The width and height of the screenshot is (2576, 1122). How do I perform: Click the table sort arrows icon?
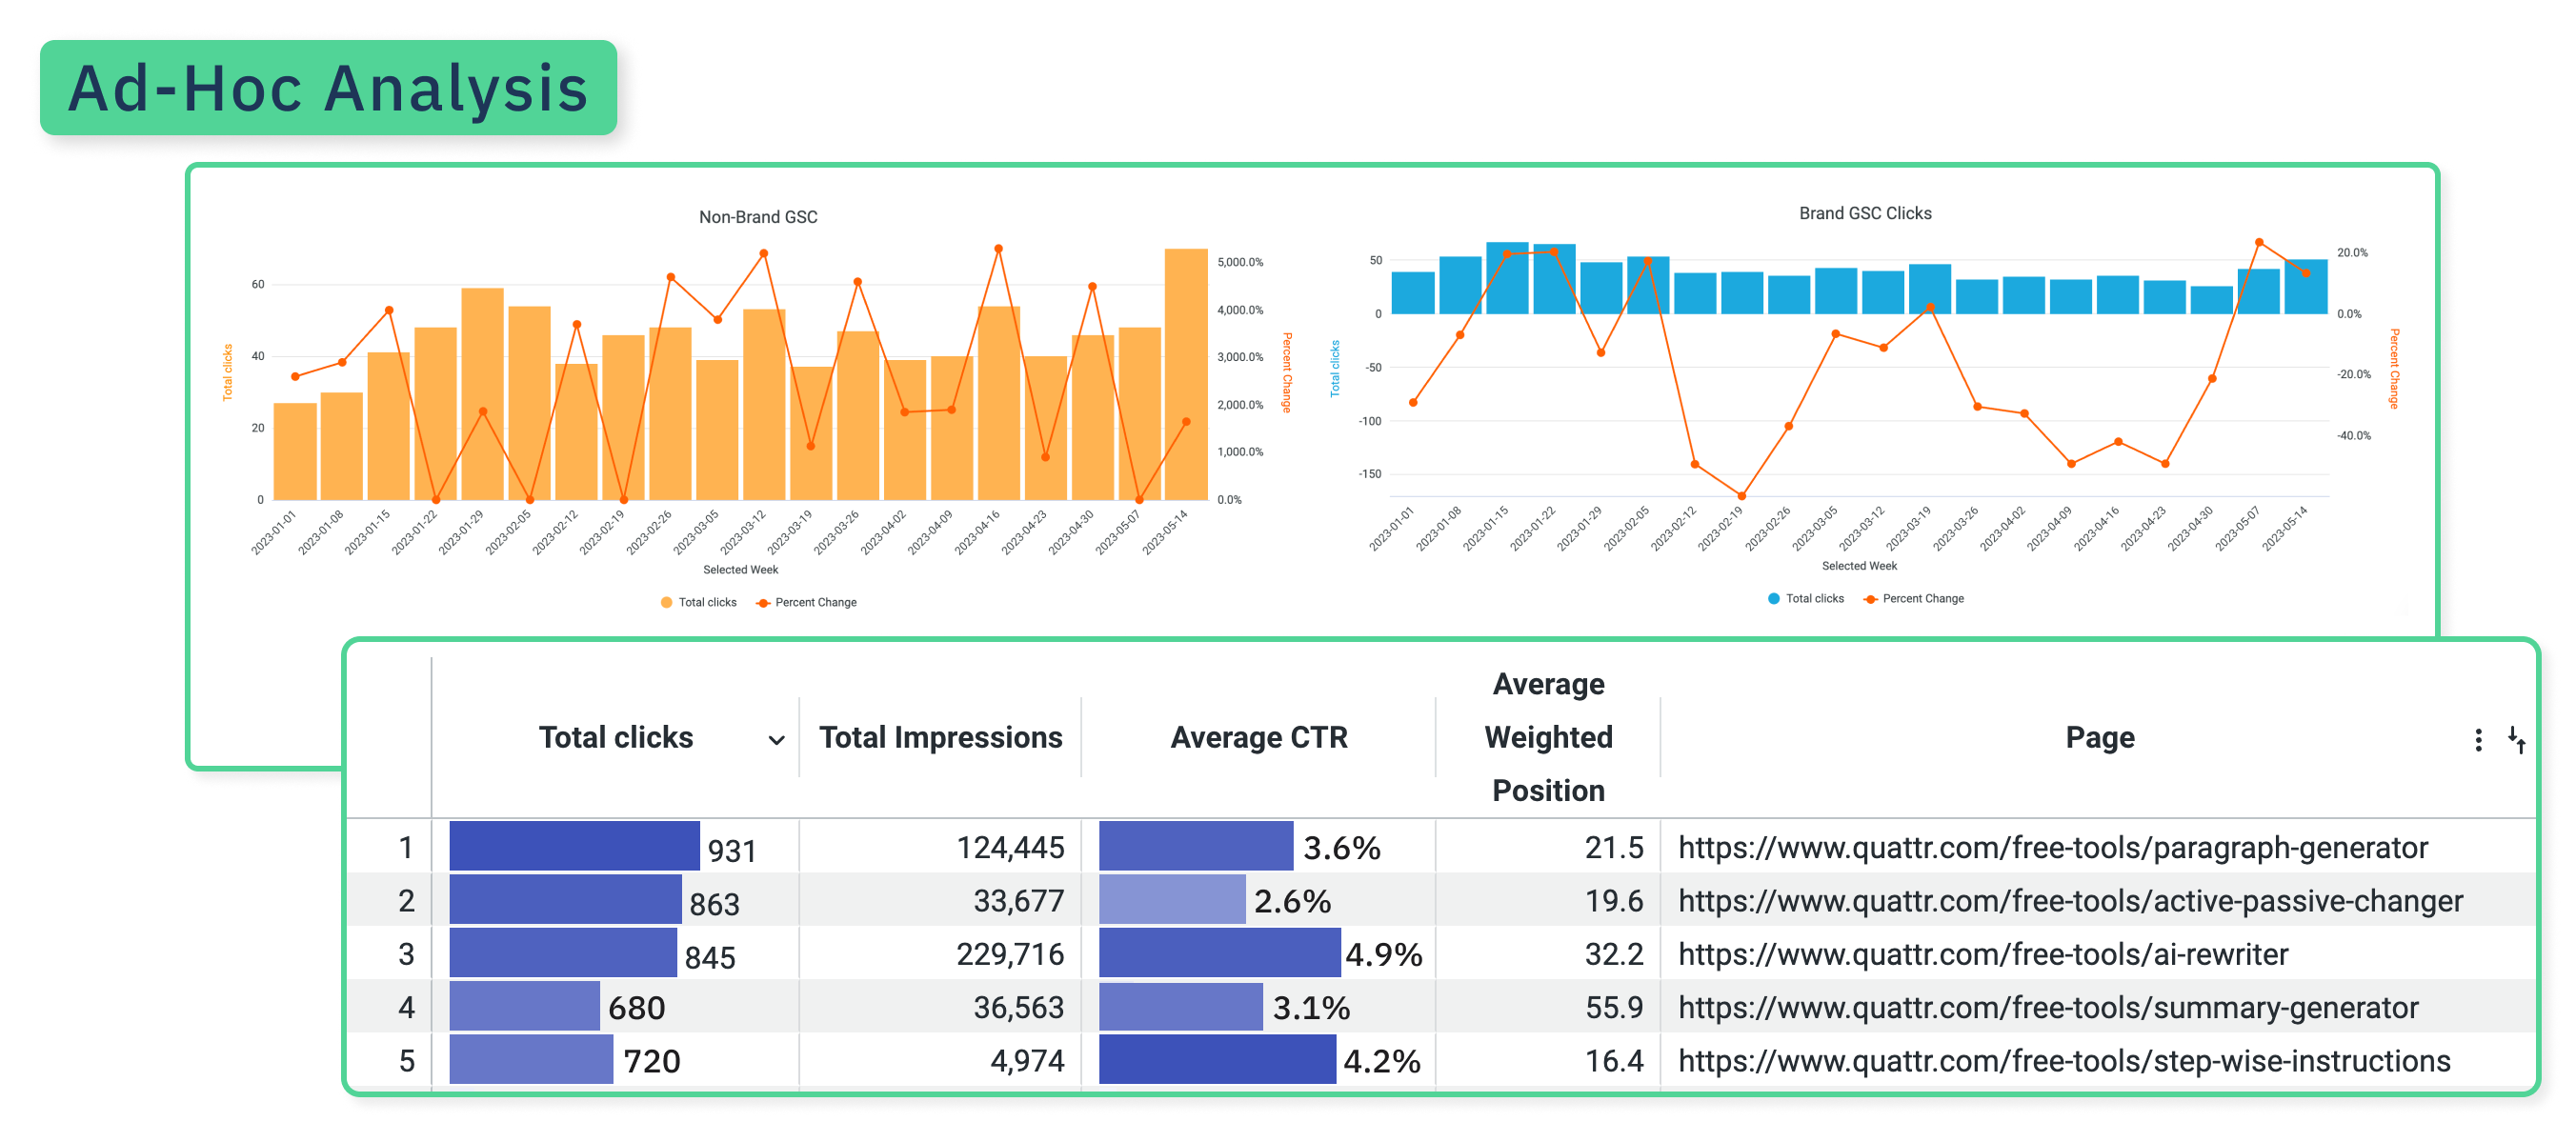(2516, 740)
